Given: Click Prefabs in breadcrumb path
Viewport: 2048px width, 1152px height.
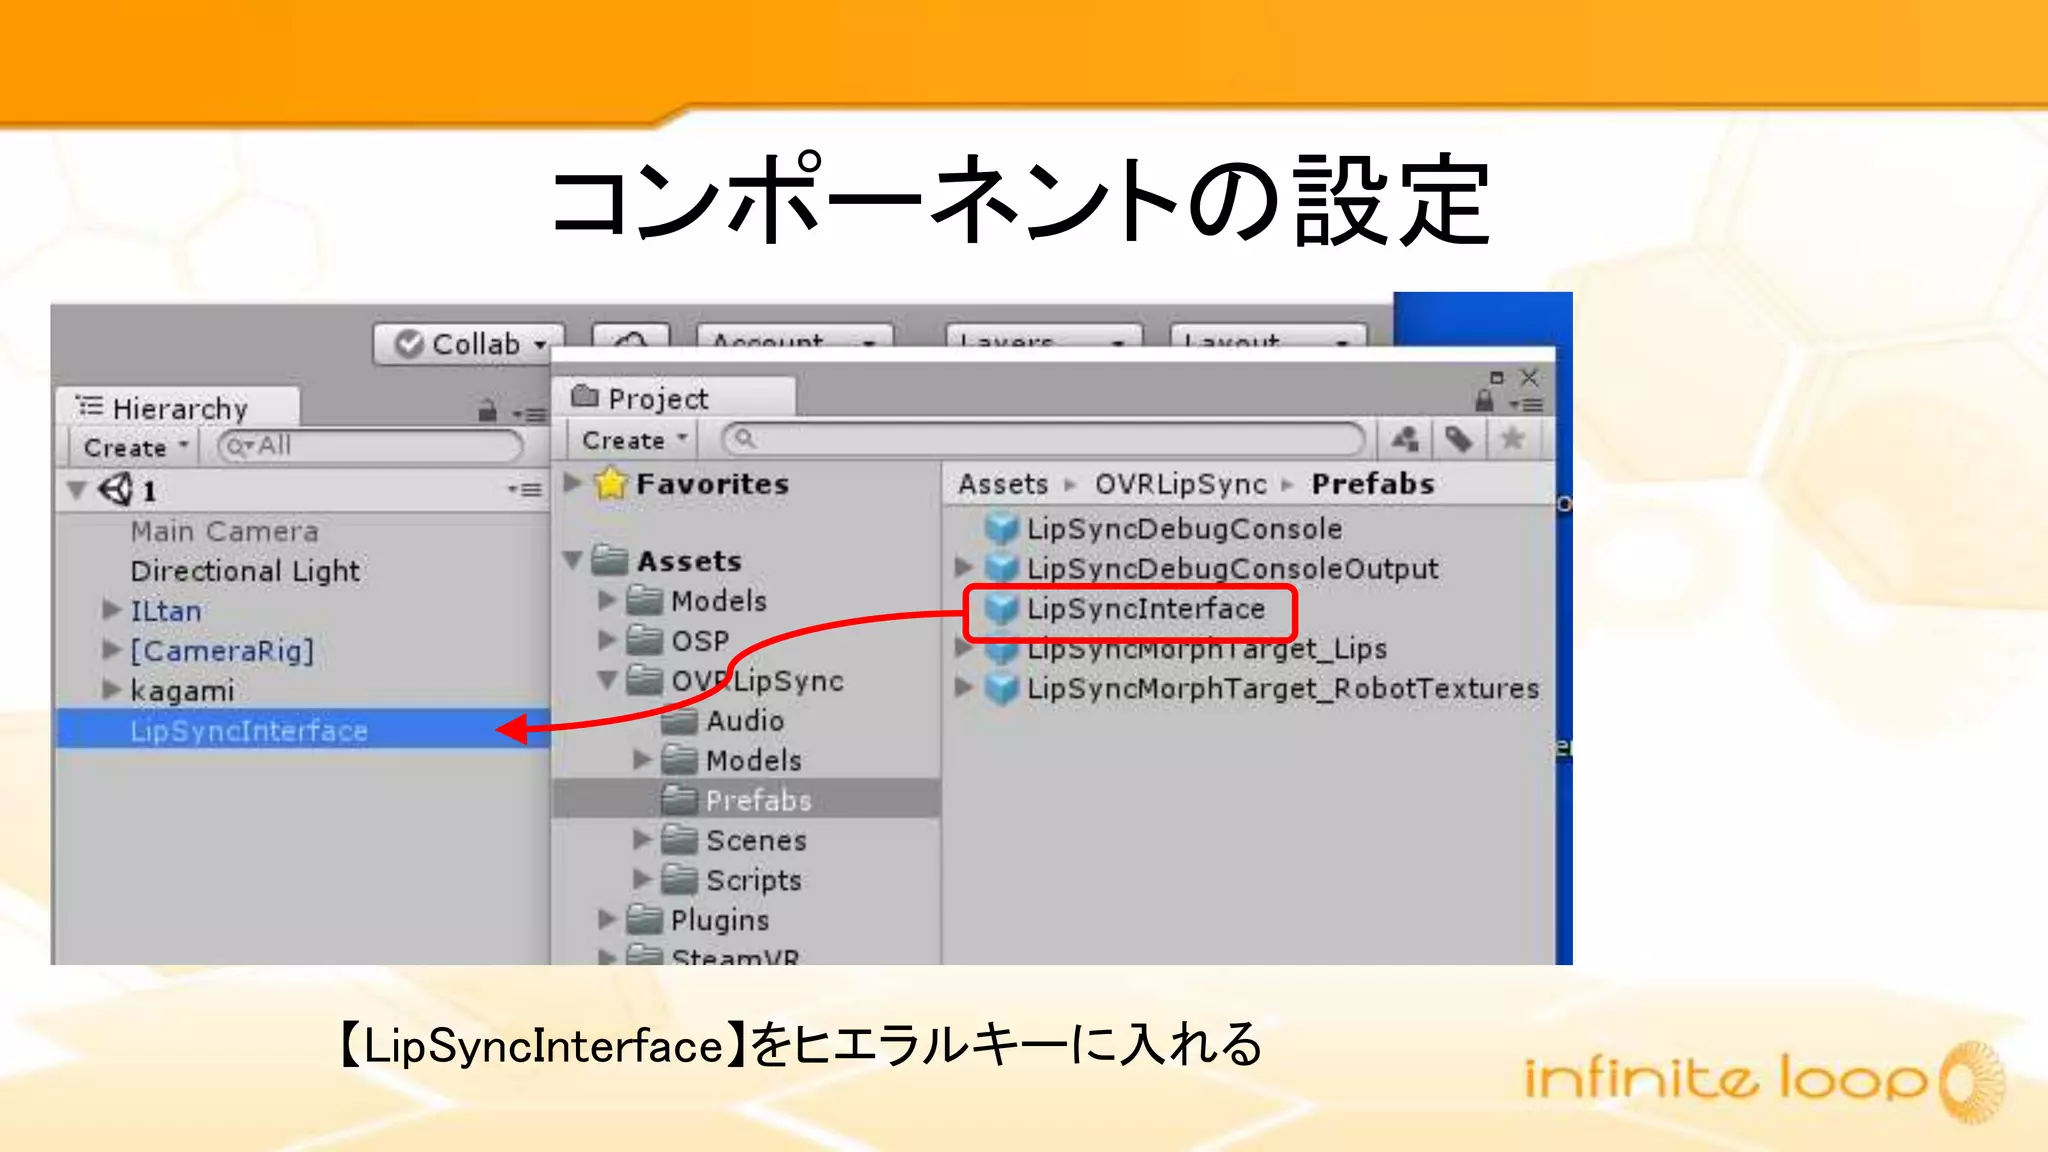Looking at the screenshot, I should click(x=1373, y=484).
